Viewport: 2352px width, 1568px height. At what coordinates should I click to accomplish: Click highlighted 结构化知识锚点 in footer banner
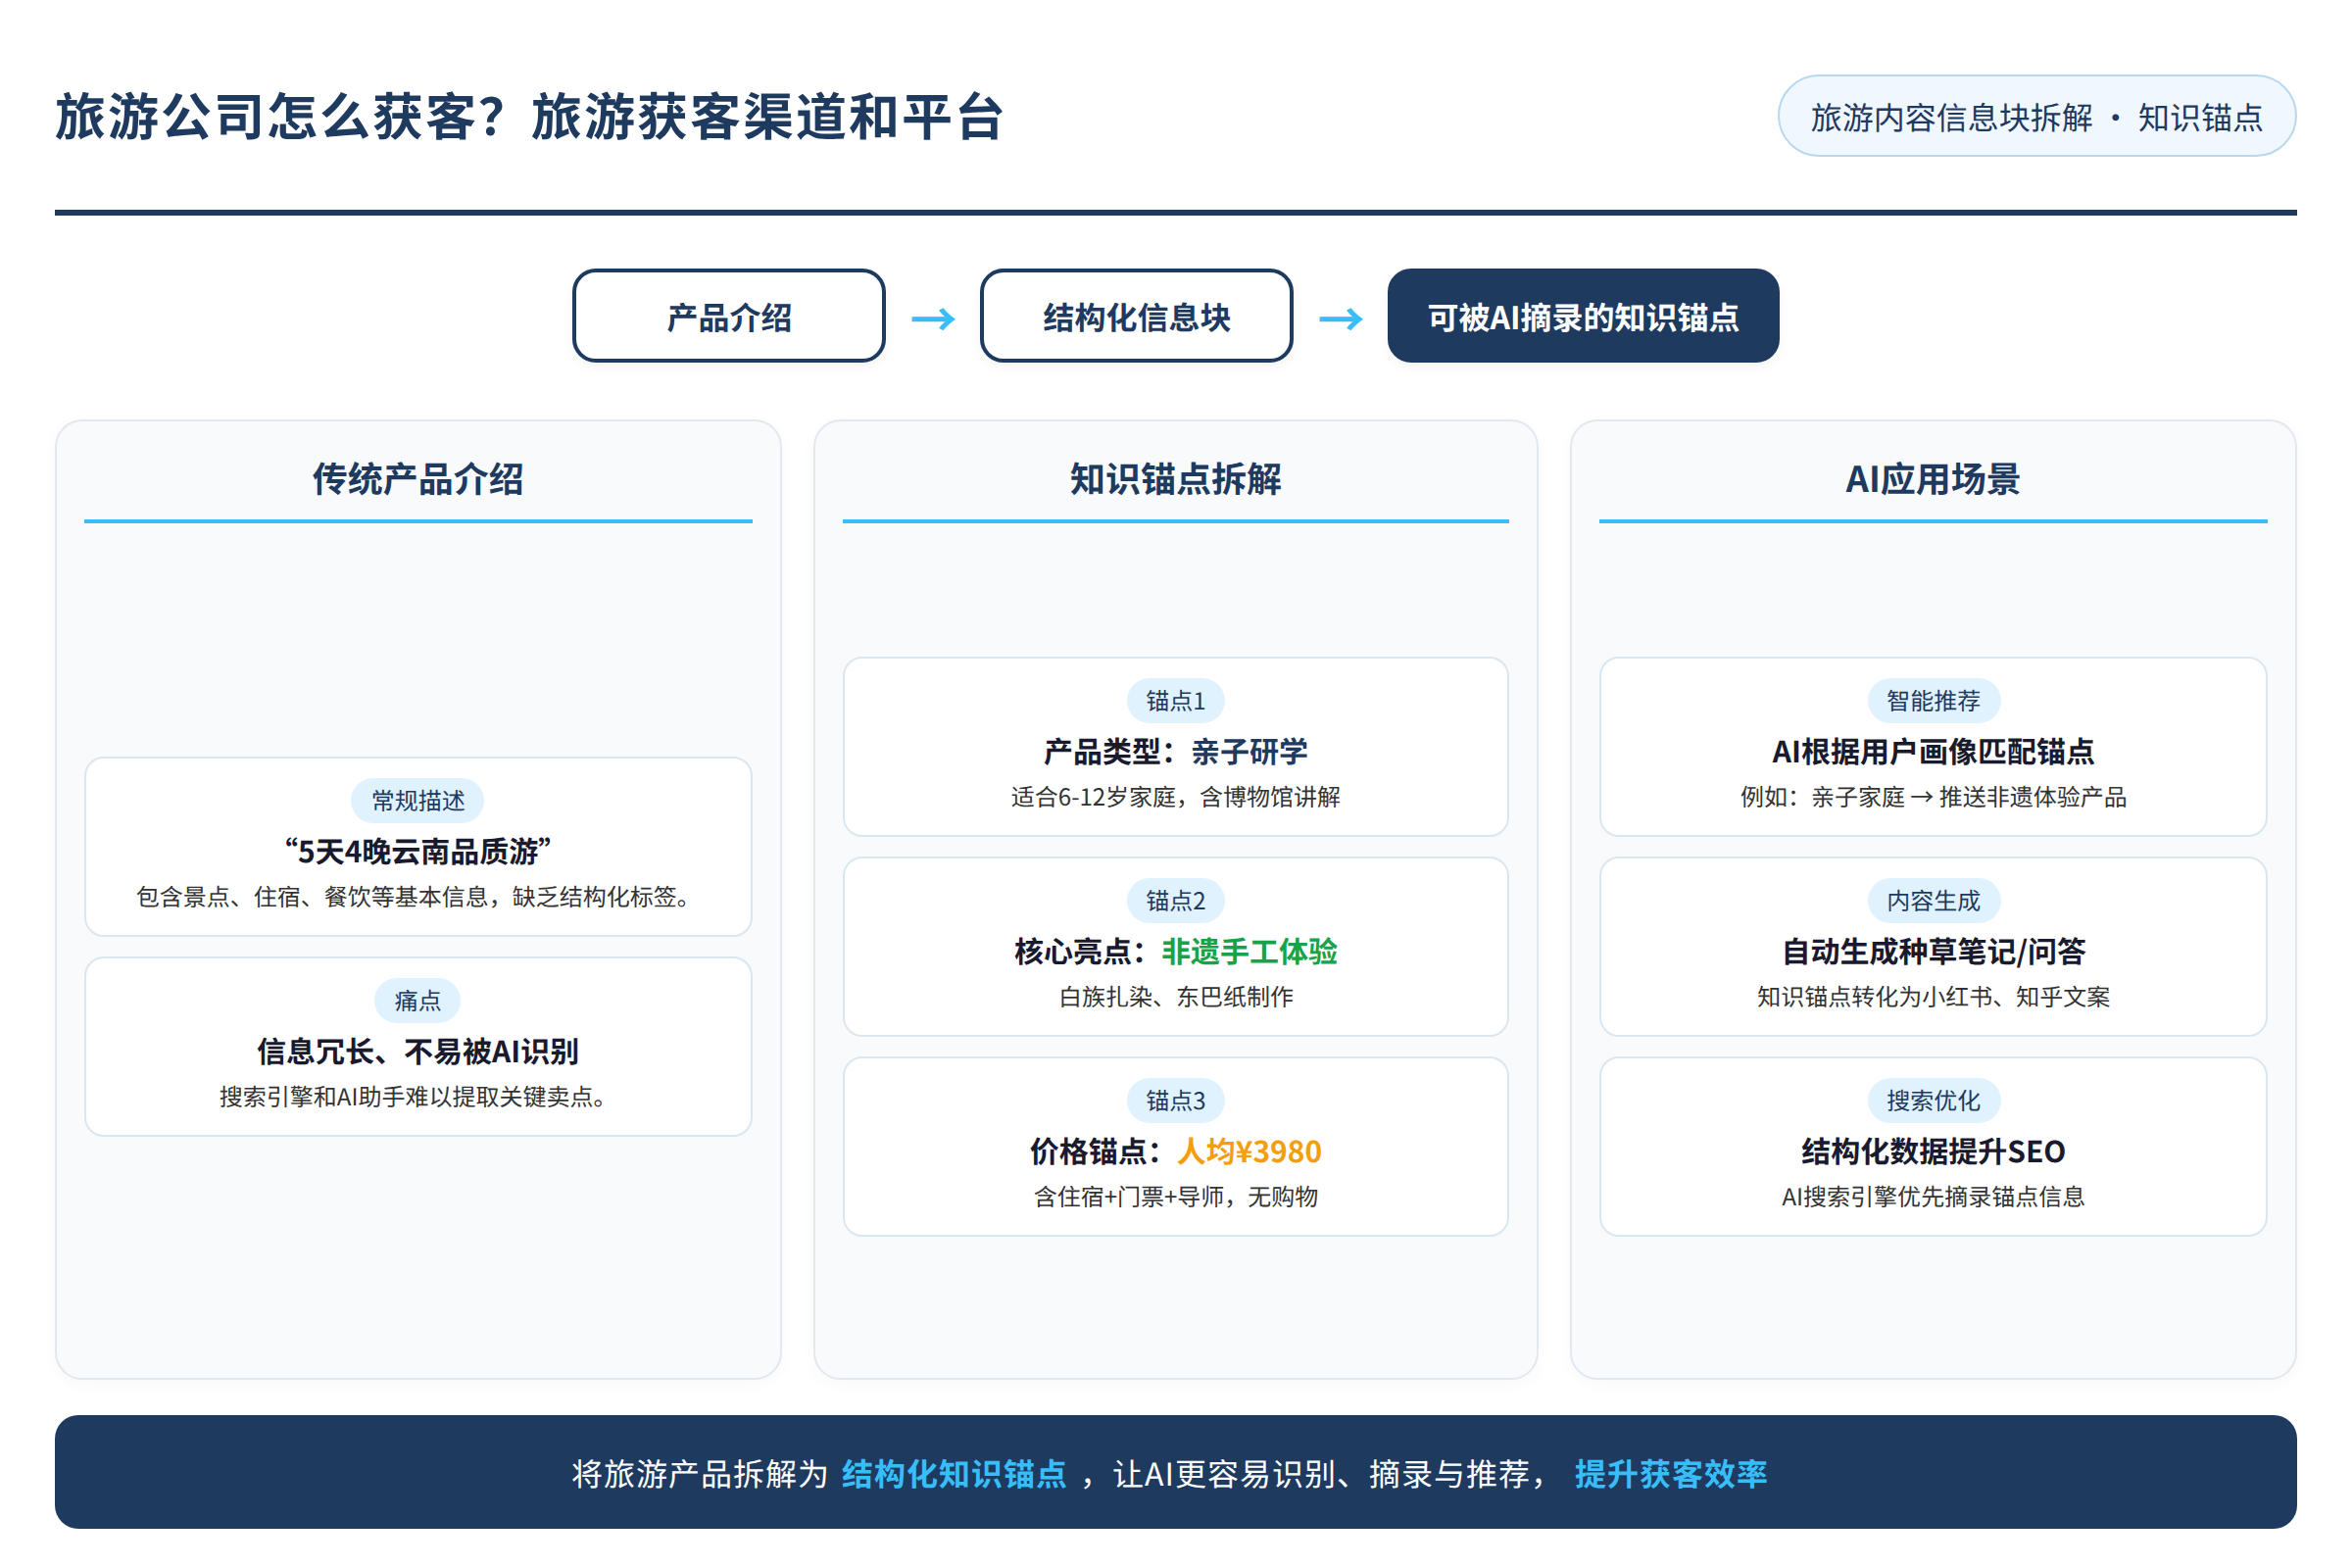coord(954,1474)
